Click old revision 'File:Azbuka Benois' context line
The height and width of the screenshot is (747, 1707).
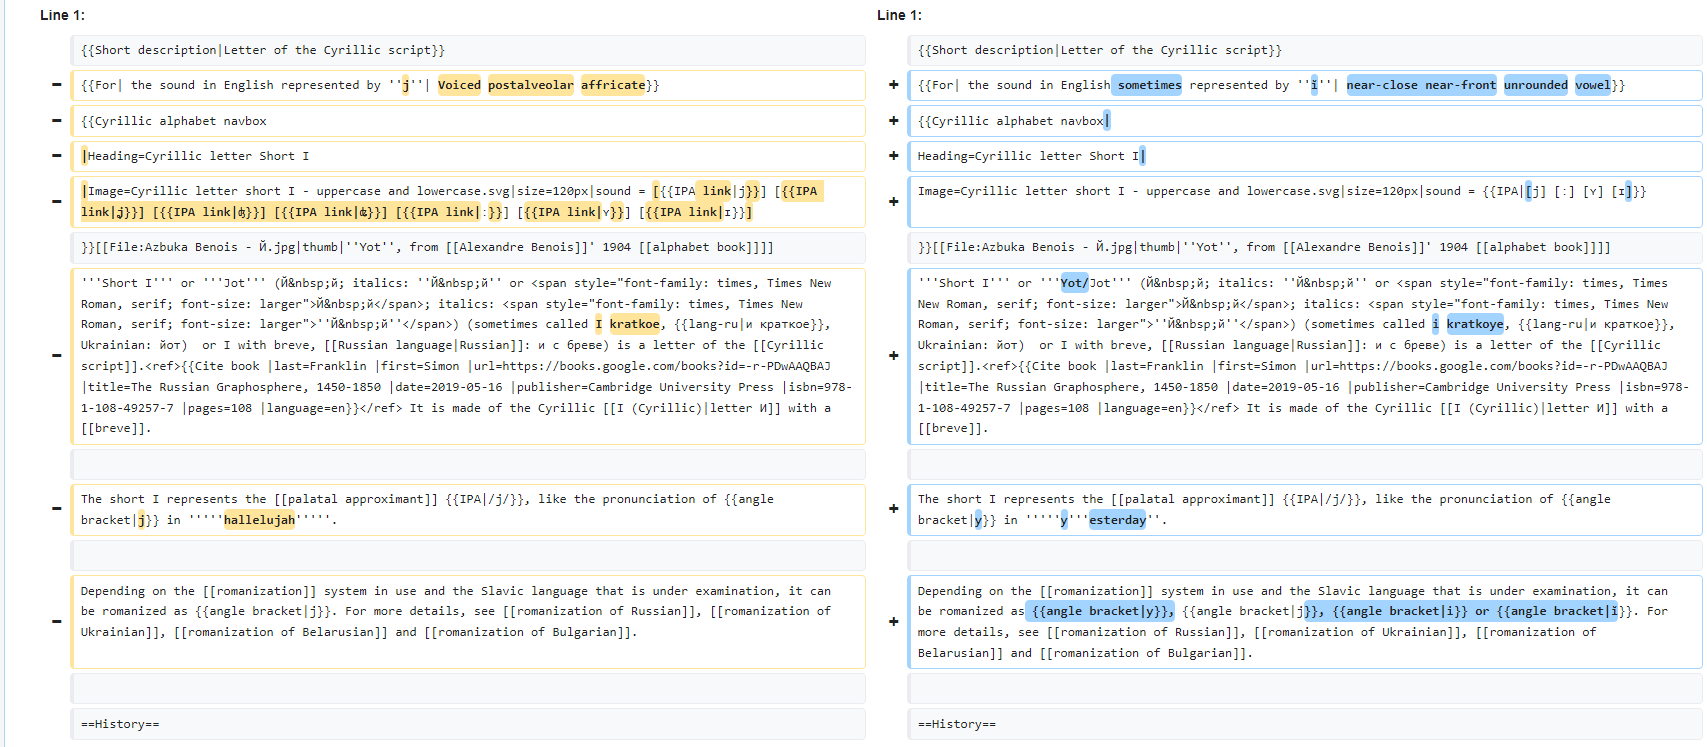468,247
